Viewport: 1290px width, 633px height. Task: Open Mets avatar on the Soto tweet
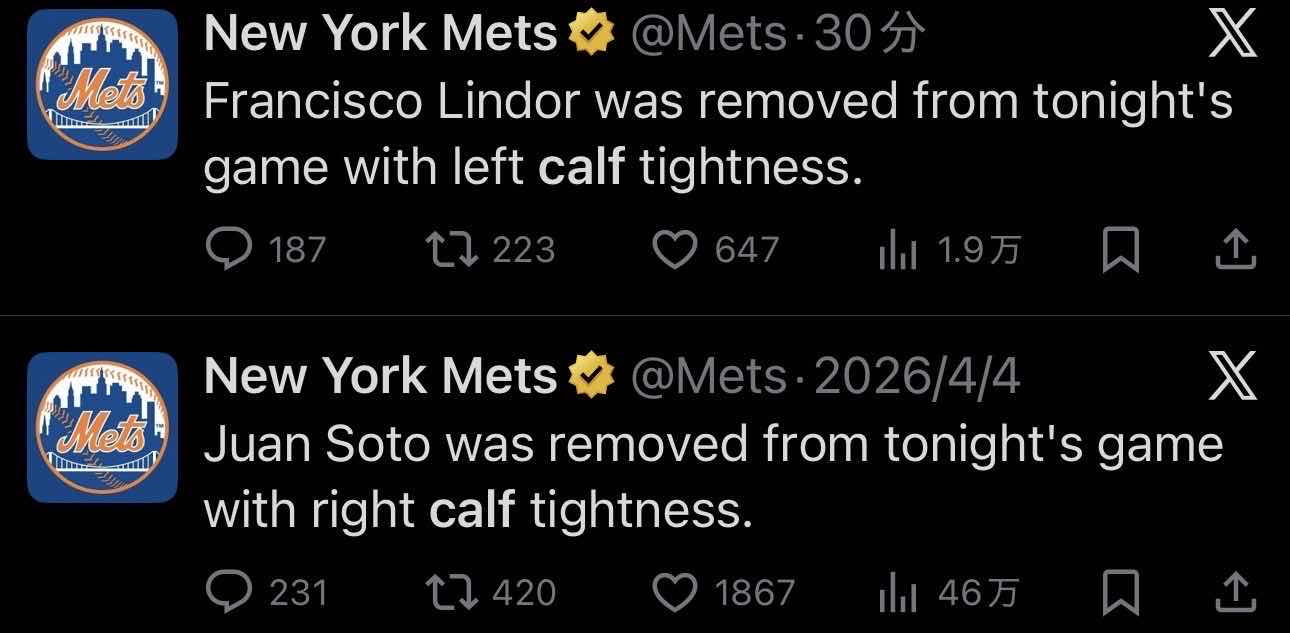point(102,427)
